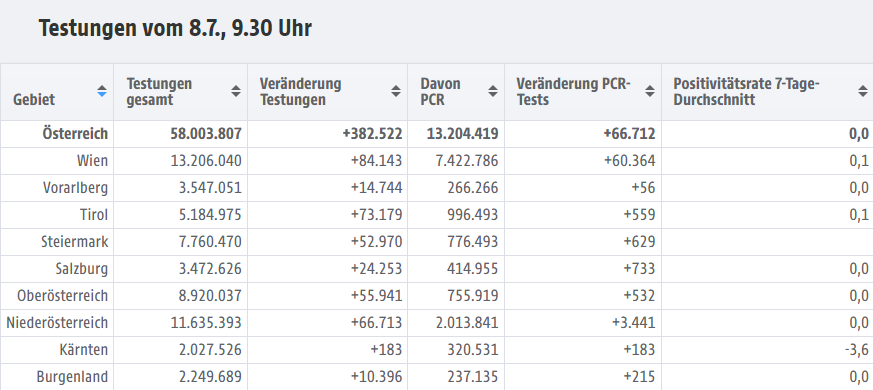Viewport: 873px width, 390px height.
Task: Select Steiermark region cell
Action: pos(75,242)
